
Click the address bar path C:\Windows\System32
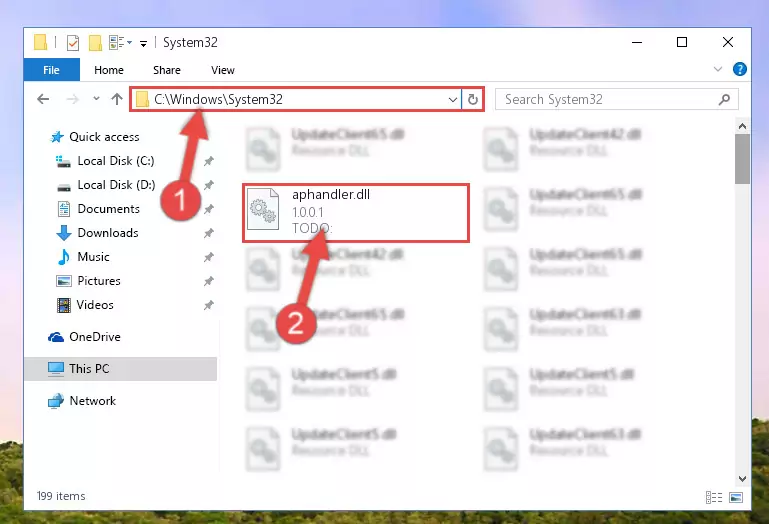point(218,100)
